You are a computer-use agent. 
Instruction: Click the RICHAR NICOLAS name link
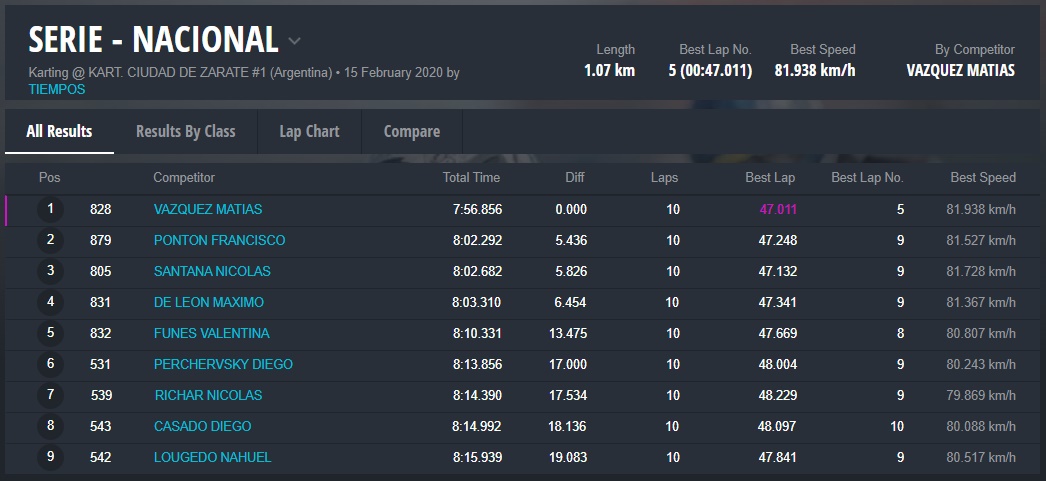208,395
